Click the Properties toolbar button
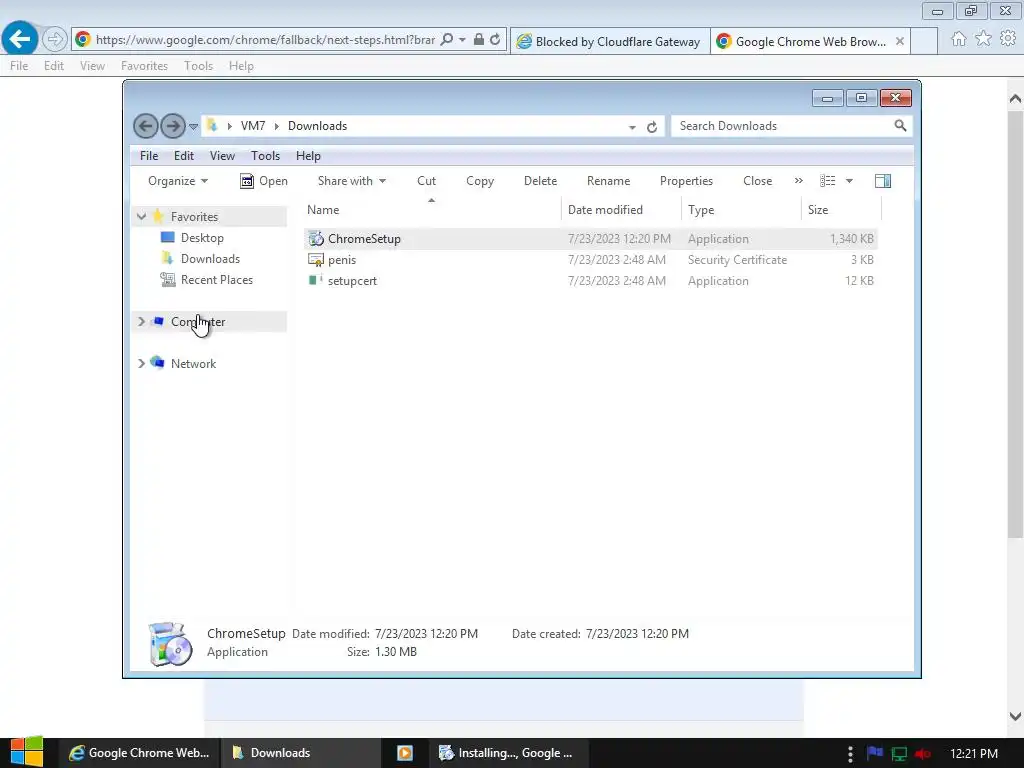The image size is (1024, 768). pyautogui.click(x=686, y=181)
